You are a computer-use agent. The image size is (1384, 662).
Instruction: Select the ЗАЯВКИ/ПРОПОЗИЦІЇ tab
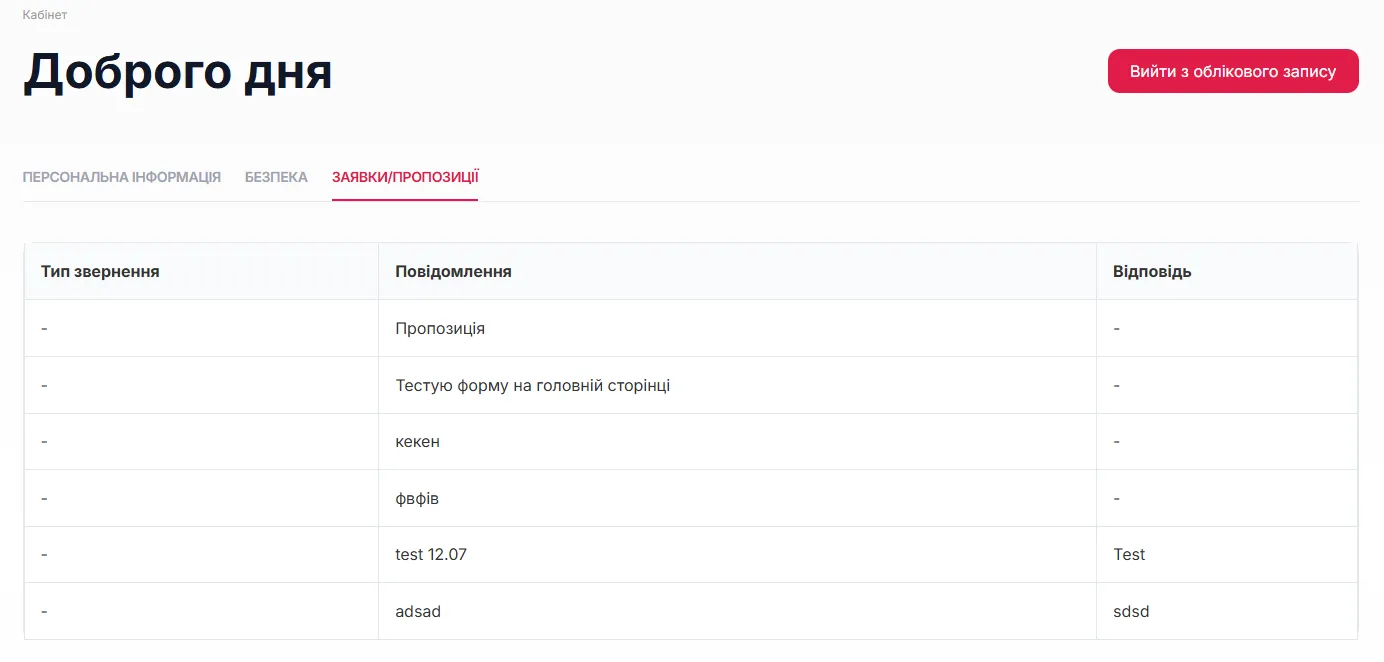[404, 176]
